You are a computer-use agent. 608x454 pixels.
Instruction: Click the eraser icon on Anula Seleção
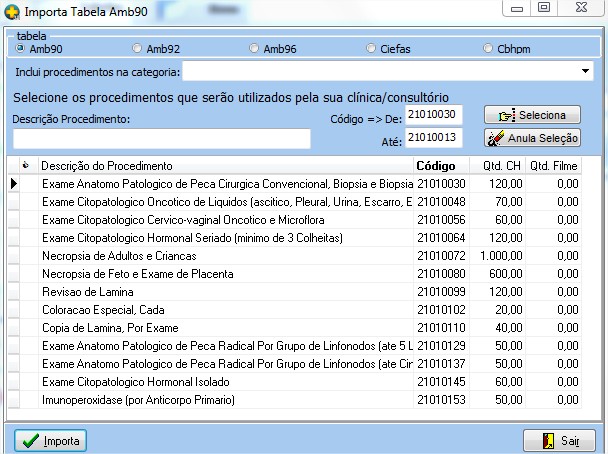click(x=497, y=138)
